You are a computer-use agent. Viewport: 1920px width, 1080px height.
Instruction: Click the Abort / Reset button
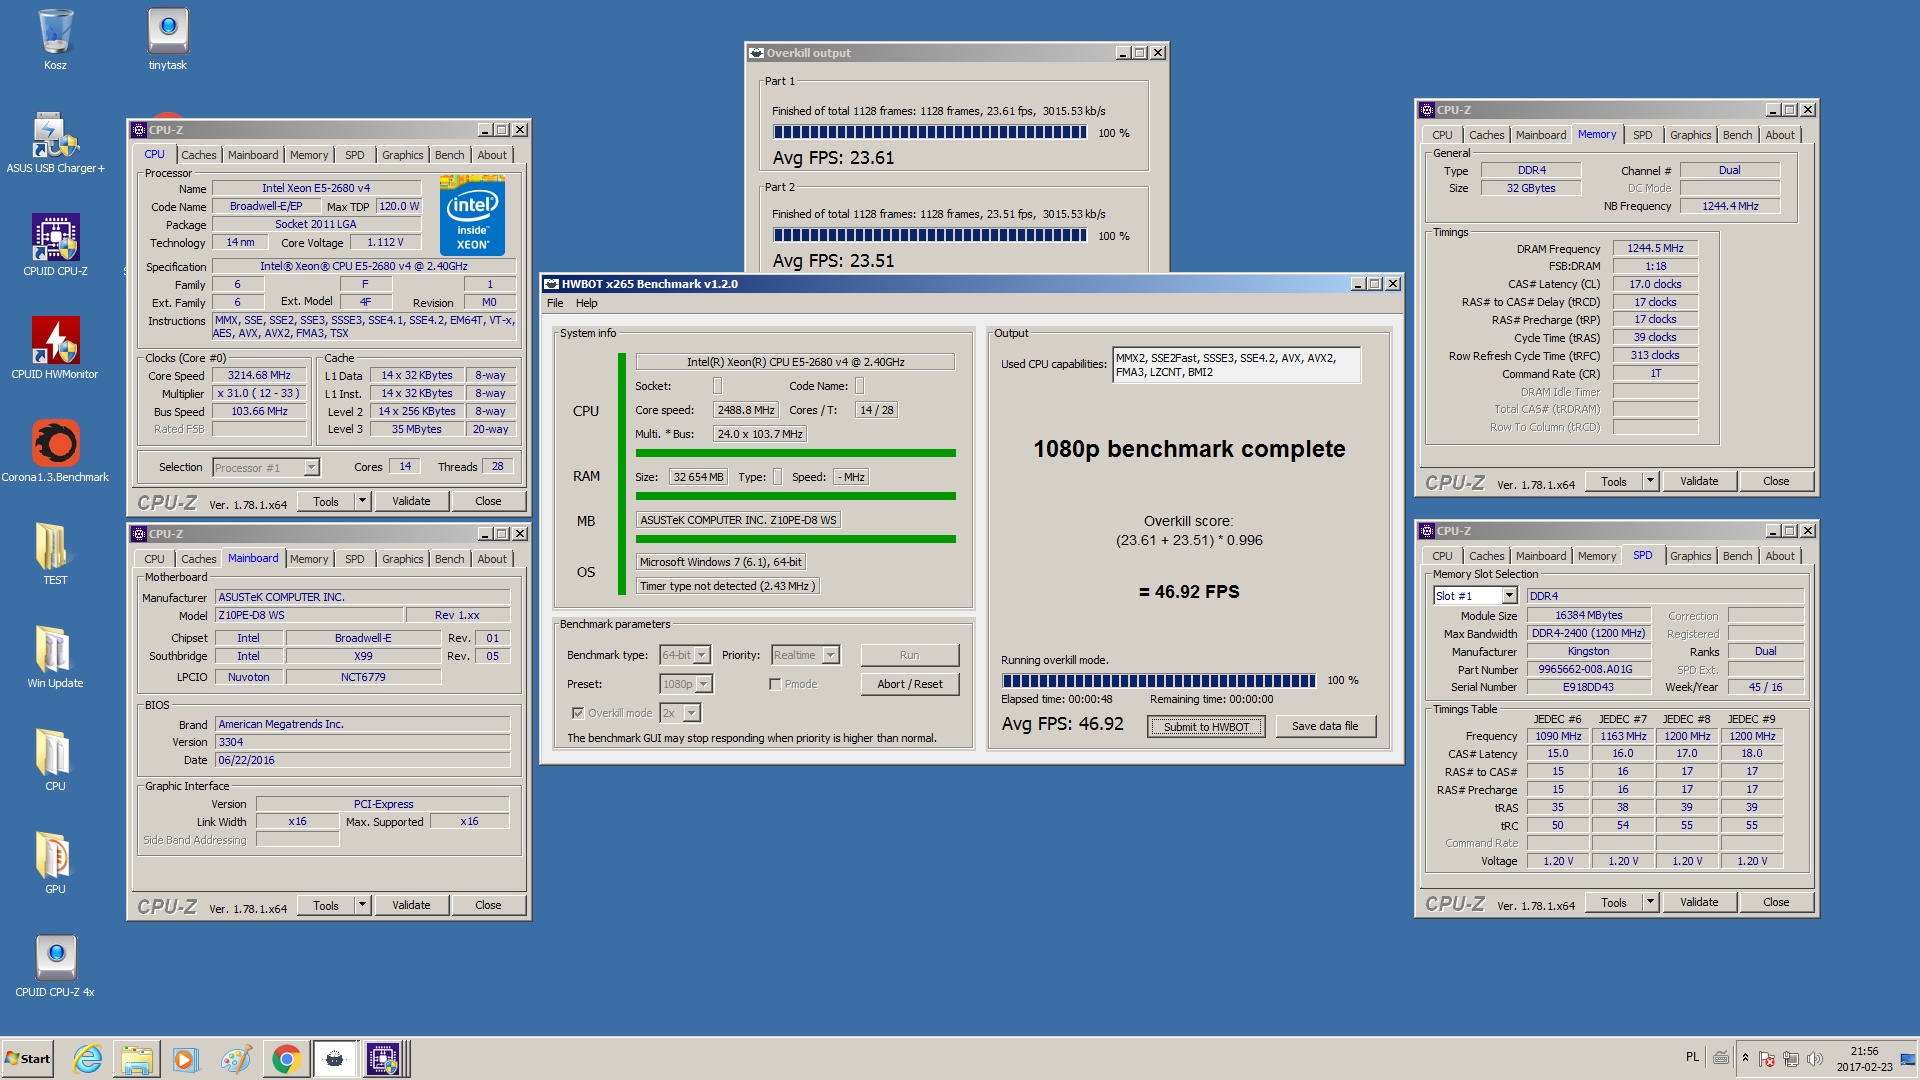point(910,684)
